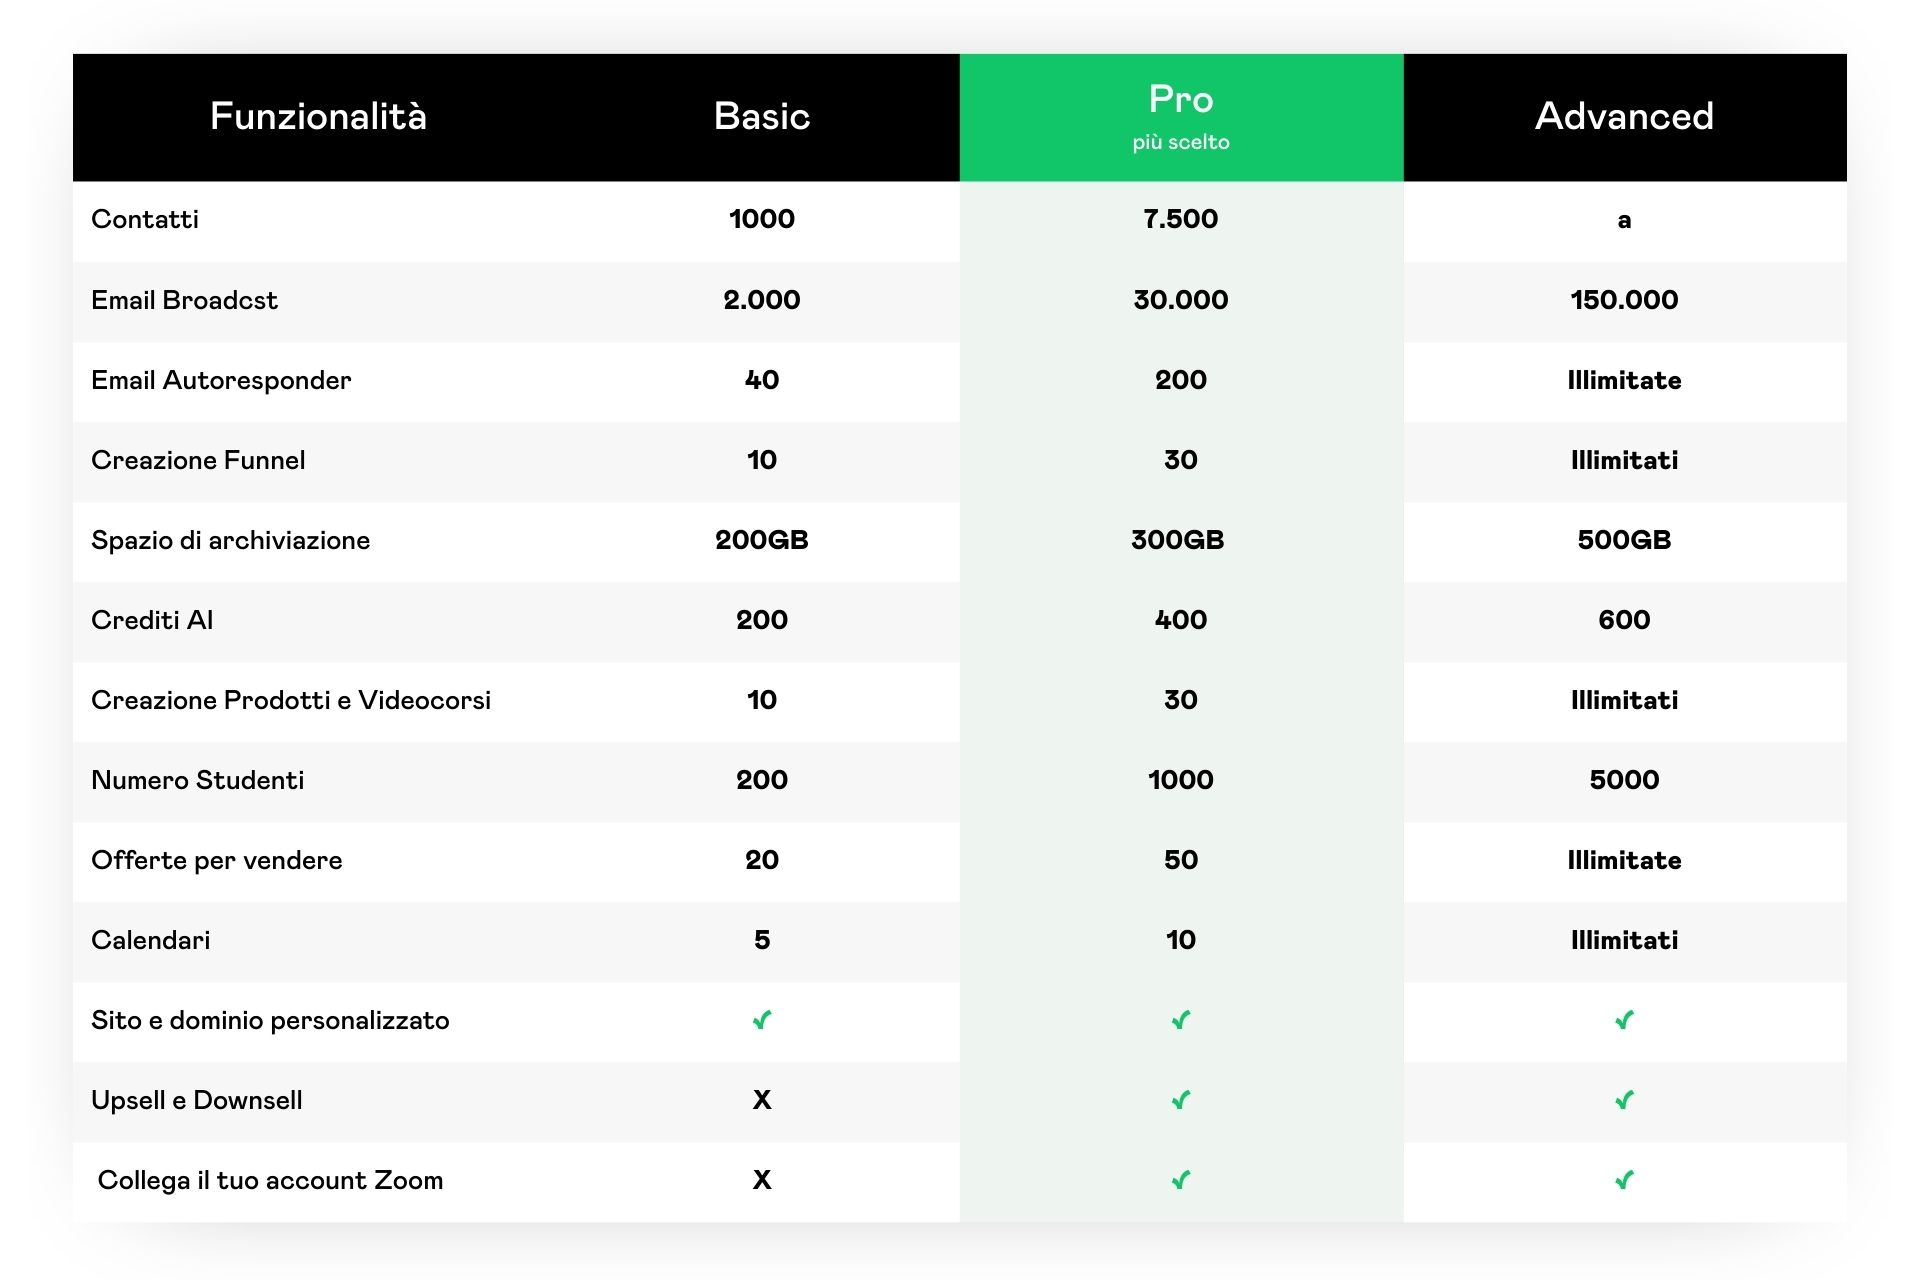This screenshot has height=1280, width=1920.
Task: Click the 500GB storage value in Advanced
Action: click(x=1624, y=540)
